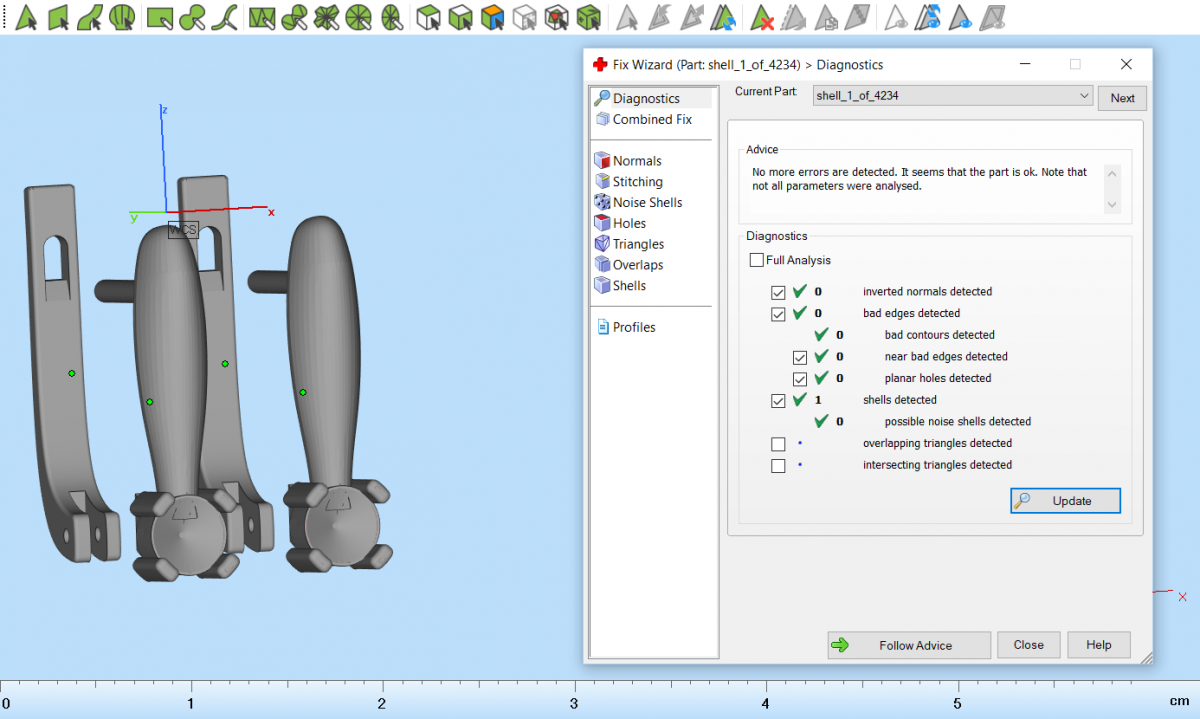This screenshot has width=1200, height=719.
Task: Open the Noise Shells fix page
Action: coord(647,203)
